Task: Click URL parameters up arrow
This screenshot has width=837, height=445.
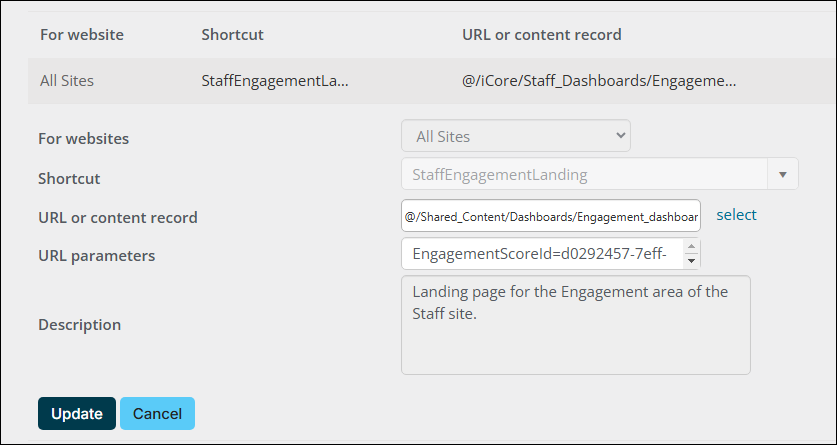Action: (691, 247)
